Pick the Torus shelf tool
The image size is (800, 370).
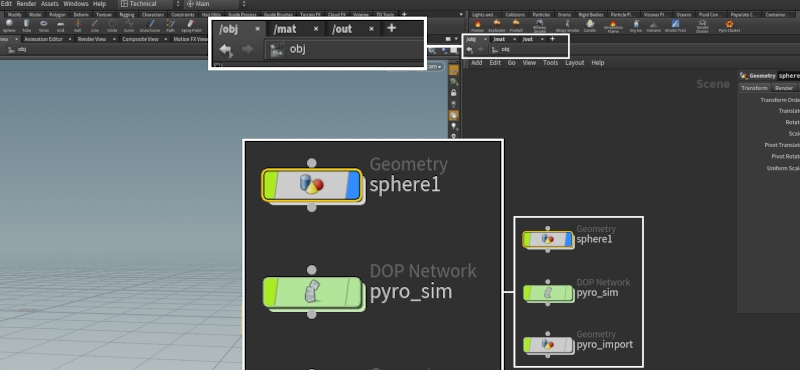(x=44, y=26)
